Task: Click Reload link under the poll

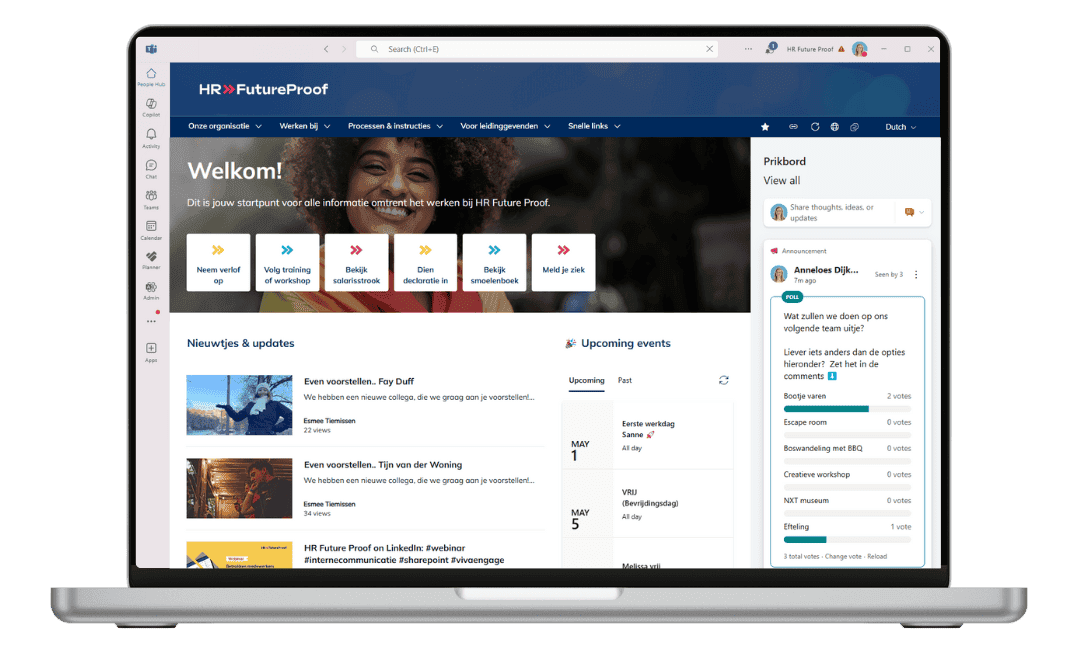Action: click(877, 556)
